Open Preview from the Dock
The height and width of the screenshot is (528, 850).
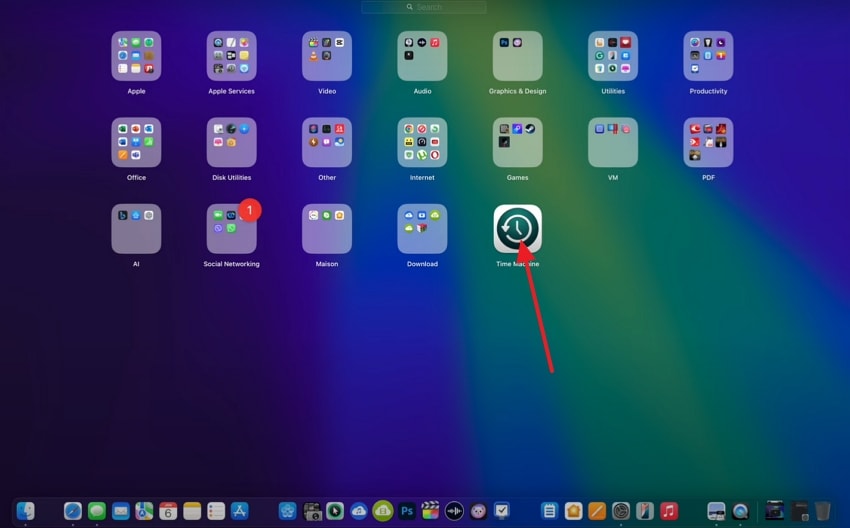click(716, 511)
